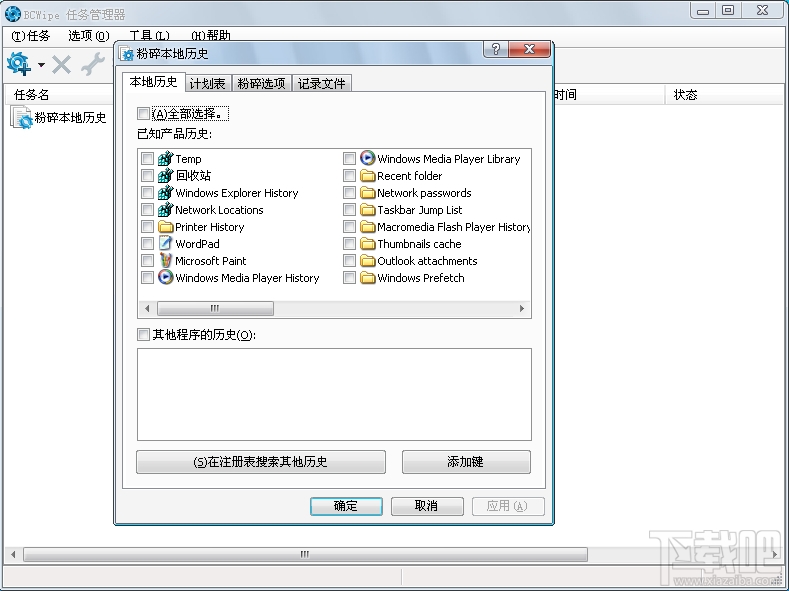Screen dimensions: 789x591
Task: Click the BCWipe application logo icon
Action: [x=13, y=14]
